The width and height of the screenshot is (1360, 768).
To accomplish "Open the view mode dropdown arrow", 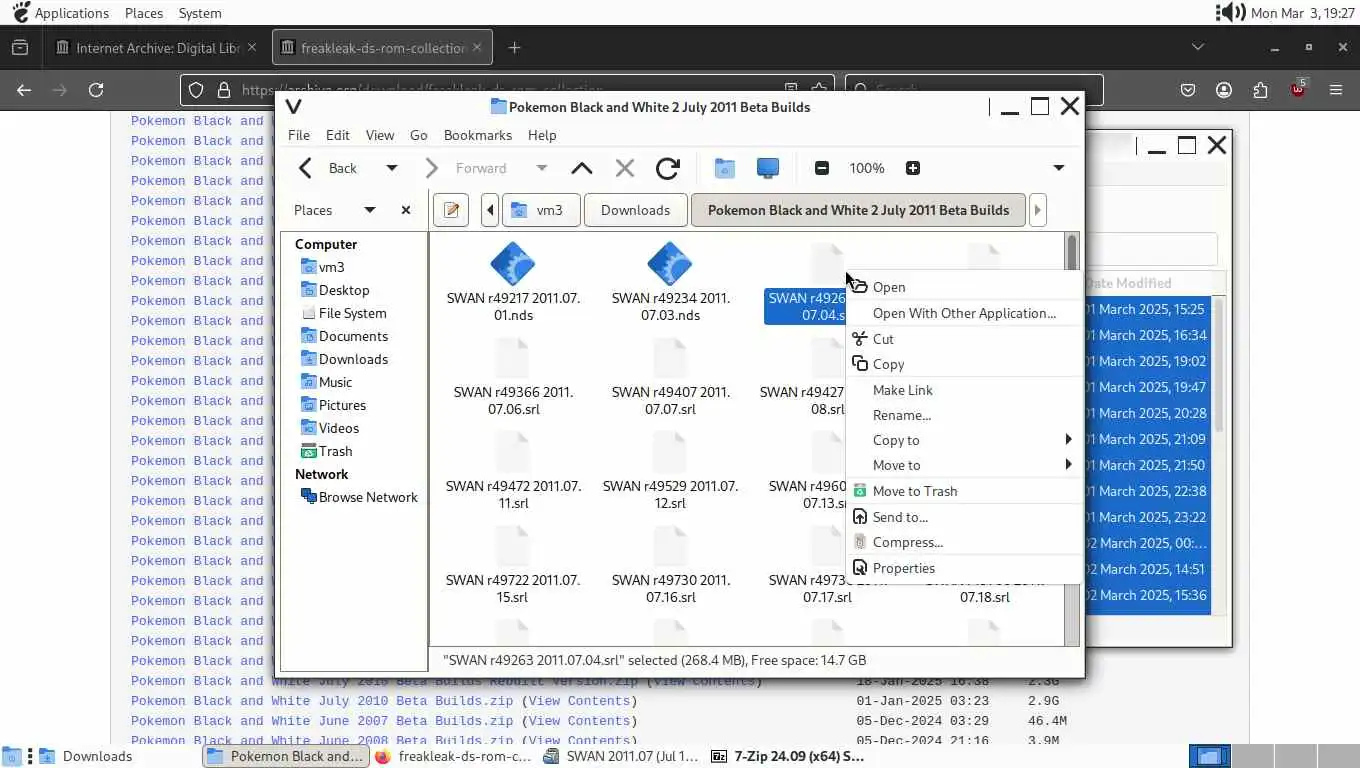I will pyautogui.click(x=1059, y=168).
